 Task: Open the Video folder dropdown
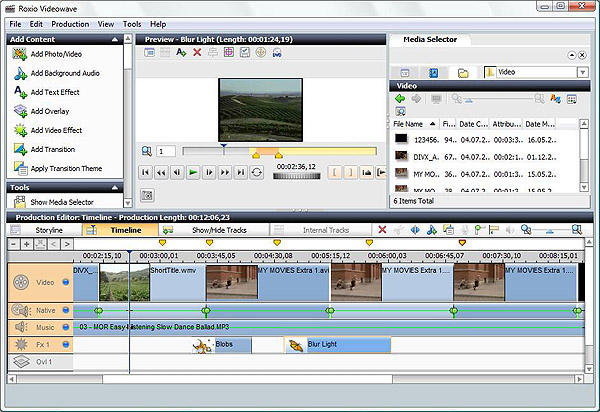(582, 72)
